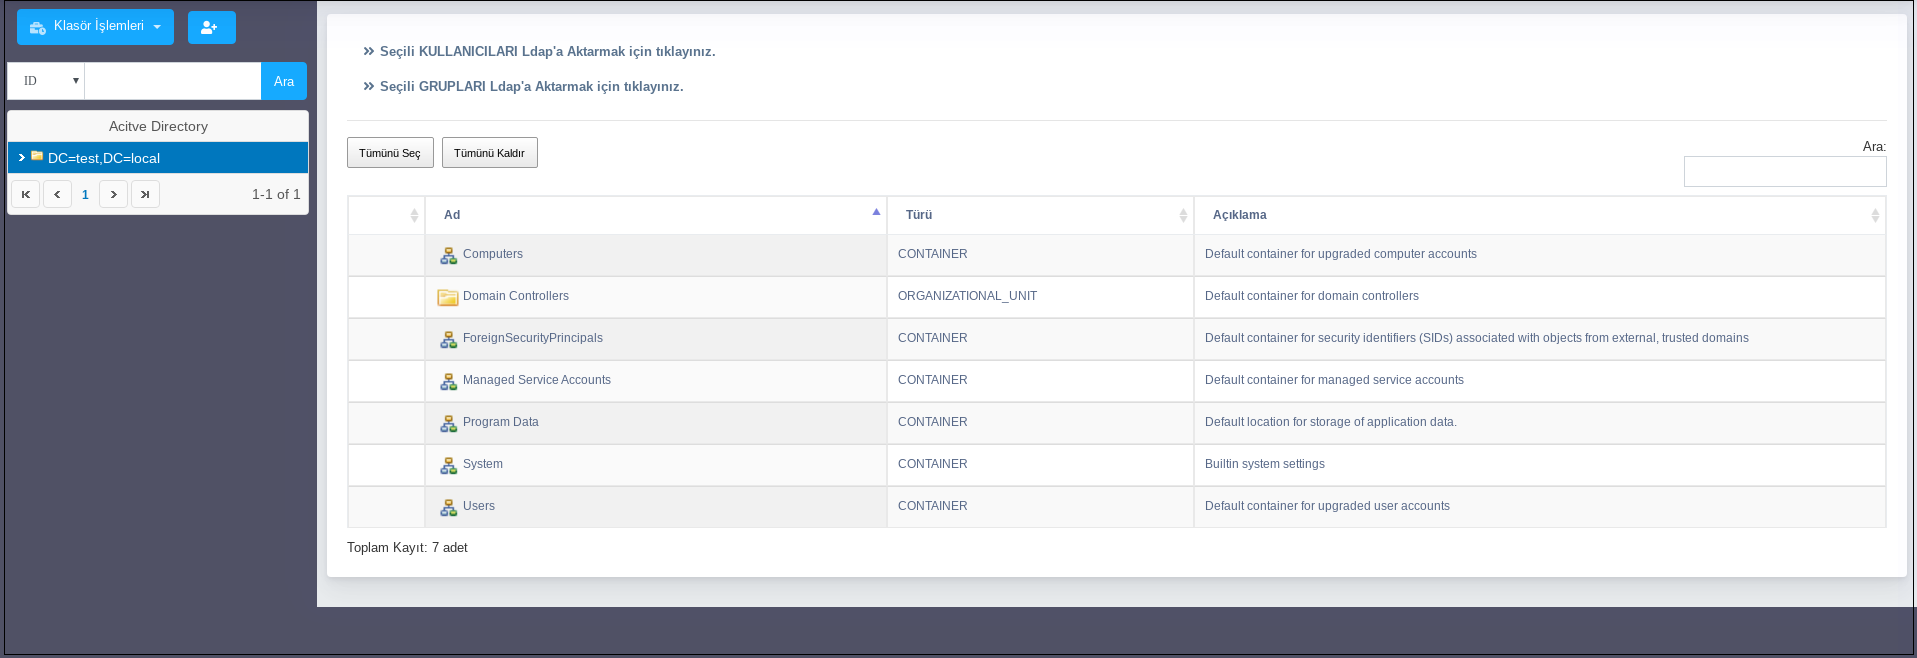Open the Klasör İşlemleri dropdown menu
This screenshot has height=658, width=1917.
coord(95,27)
